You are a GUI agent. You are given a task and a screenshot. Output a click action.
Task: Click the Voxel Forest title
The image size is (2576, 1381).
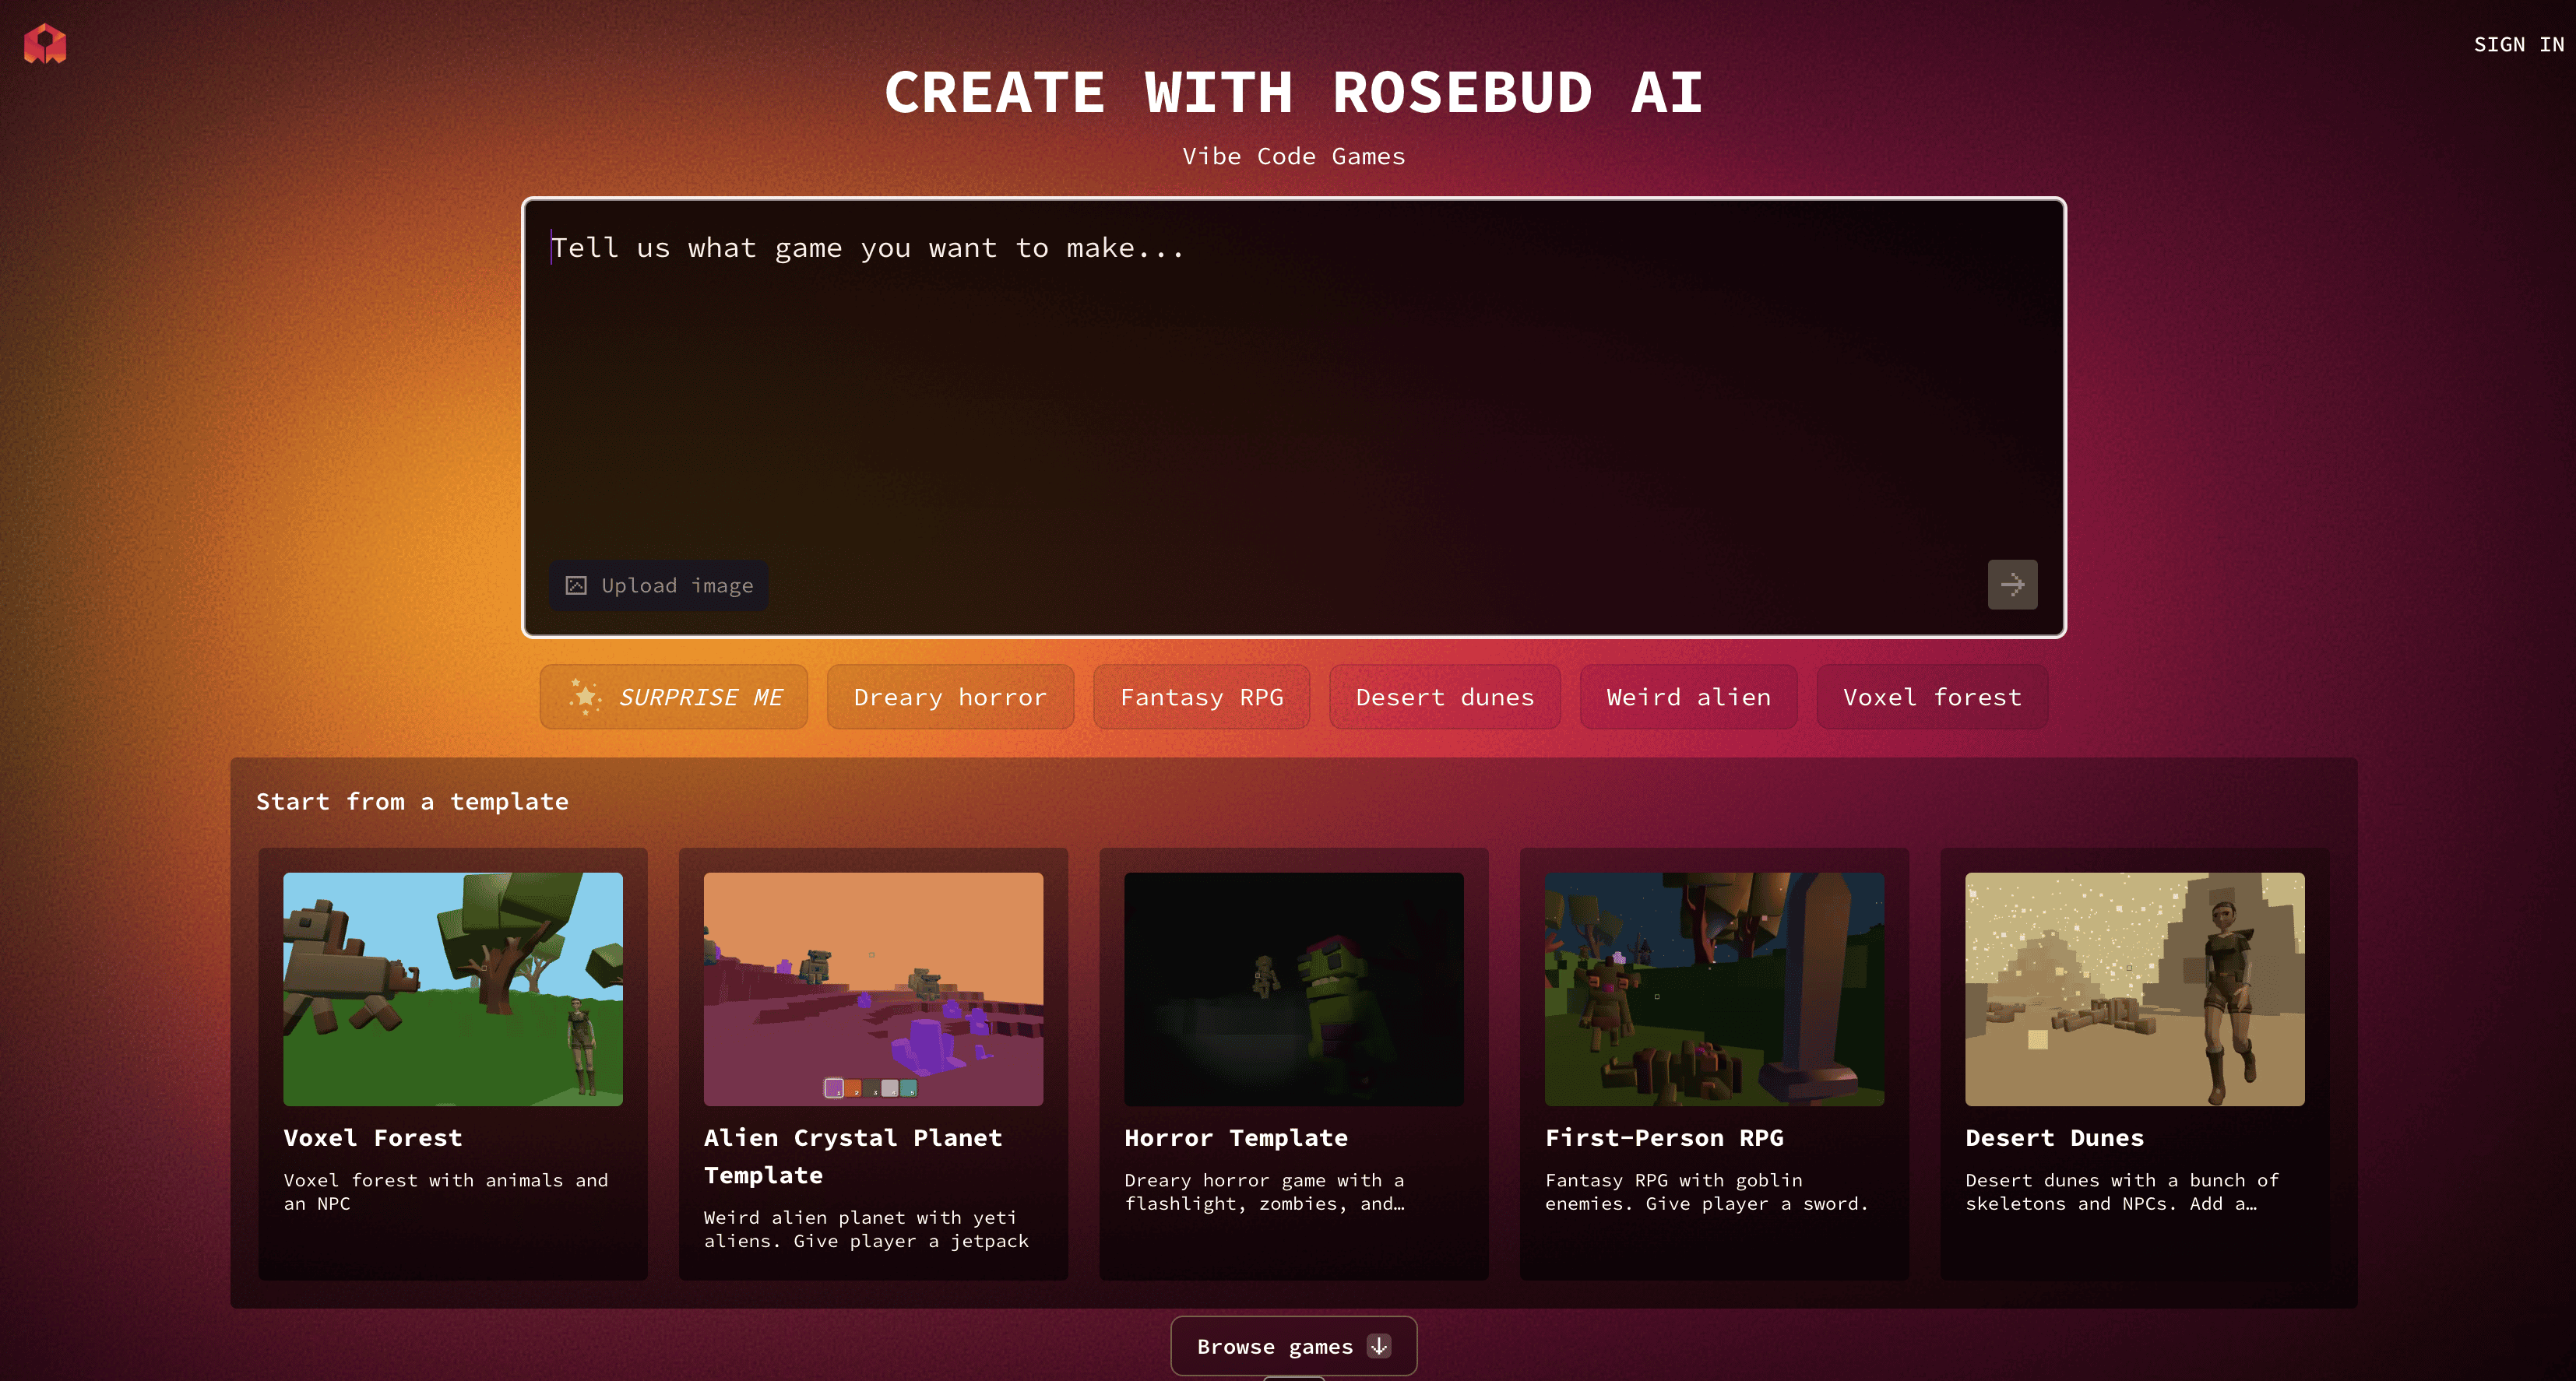coord(373,1138)
